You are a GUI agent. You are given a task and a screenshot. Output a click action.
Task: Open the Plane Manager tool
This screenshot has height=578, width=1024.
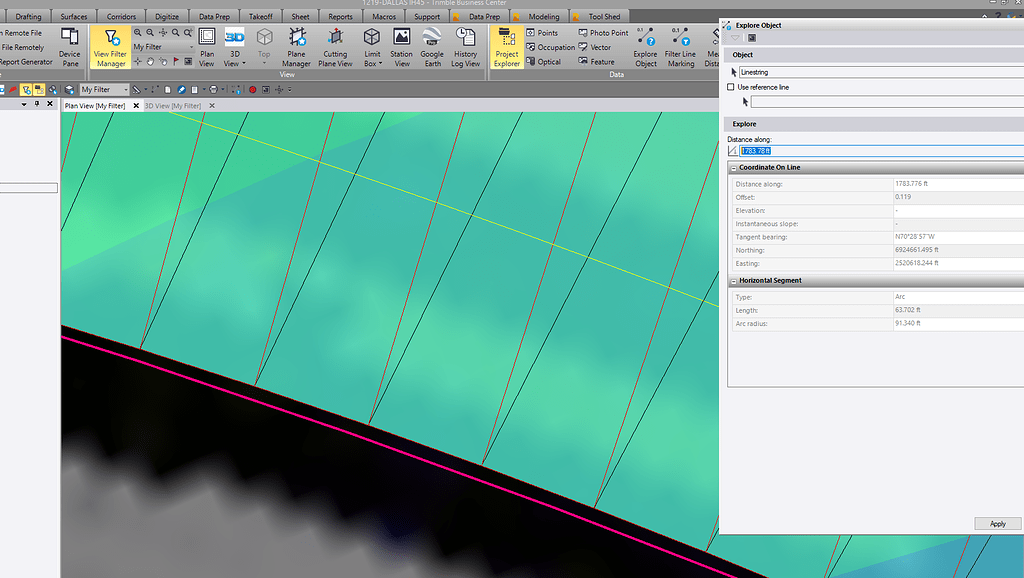296,47
